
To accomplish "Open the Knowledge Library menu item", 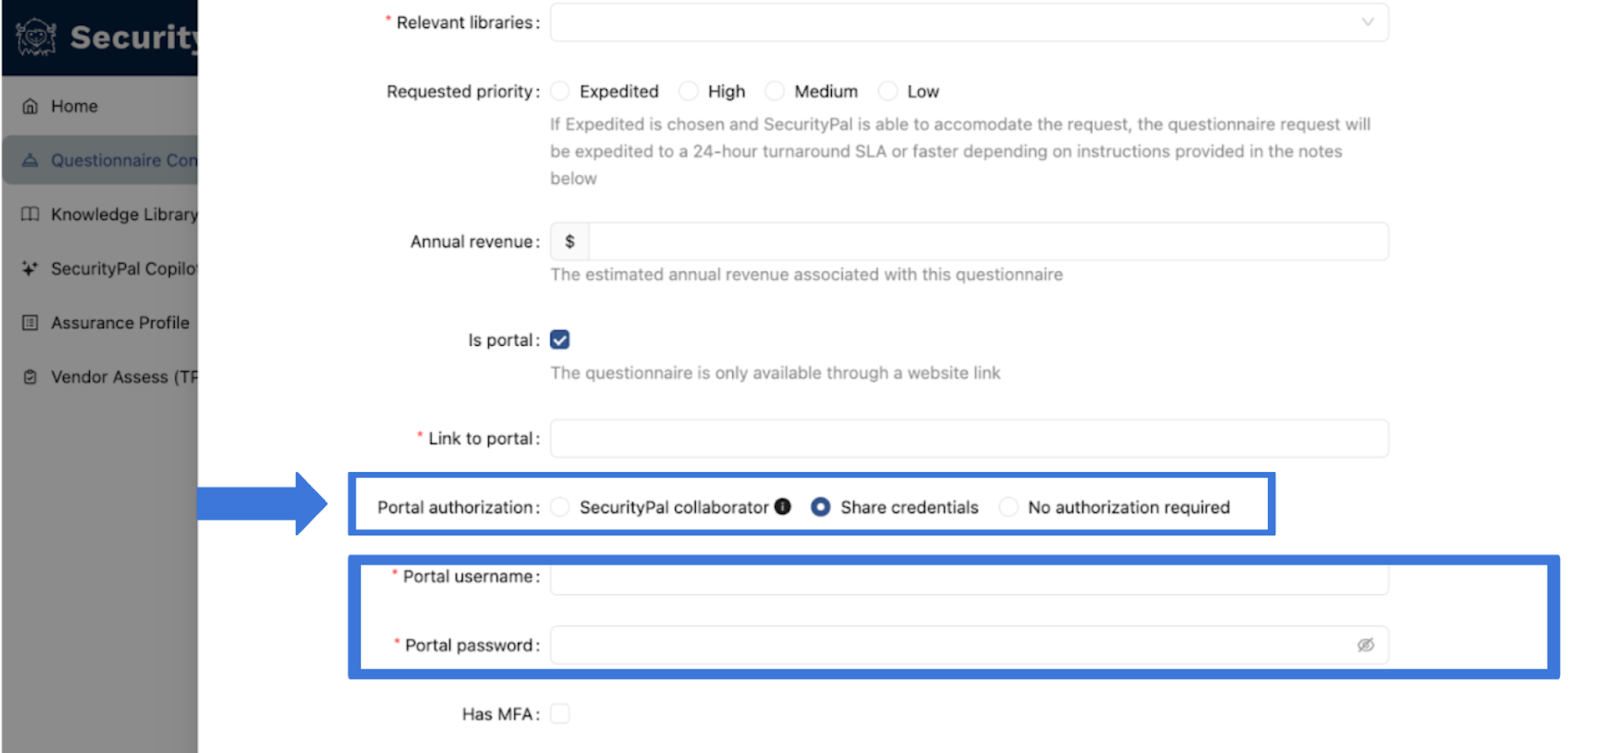I will tap(100, 214).
